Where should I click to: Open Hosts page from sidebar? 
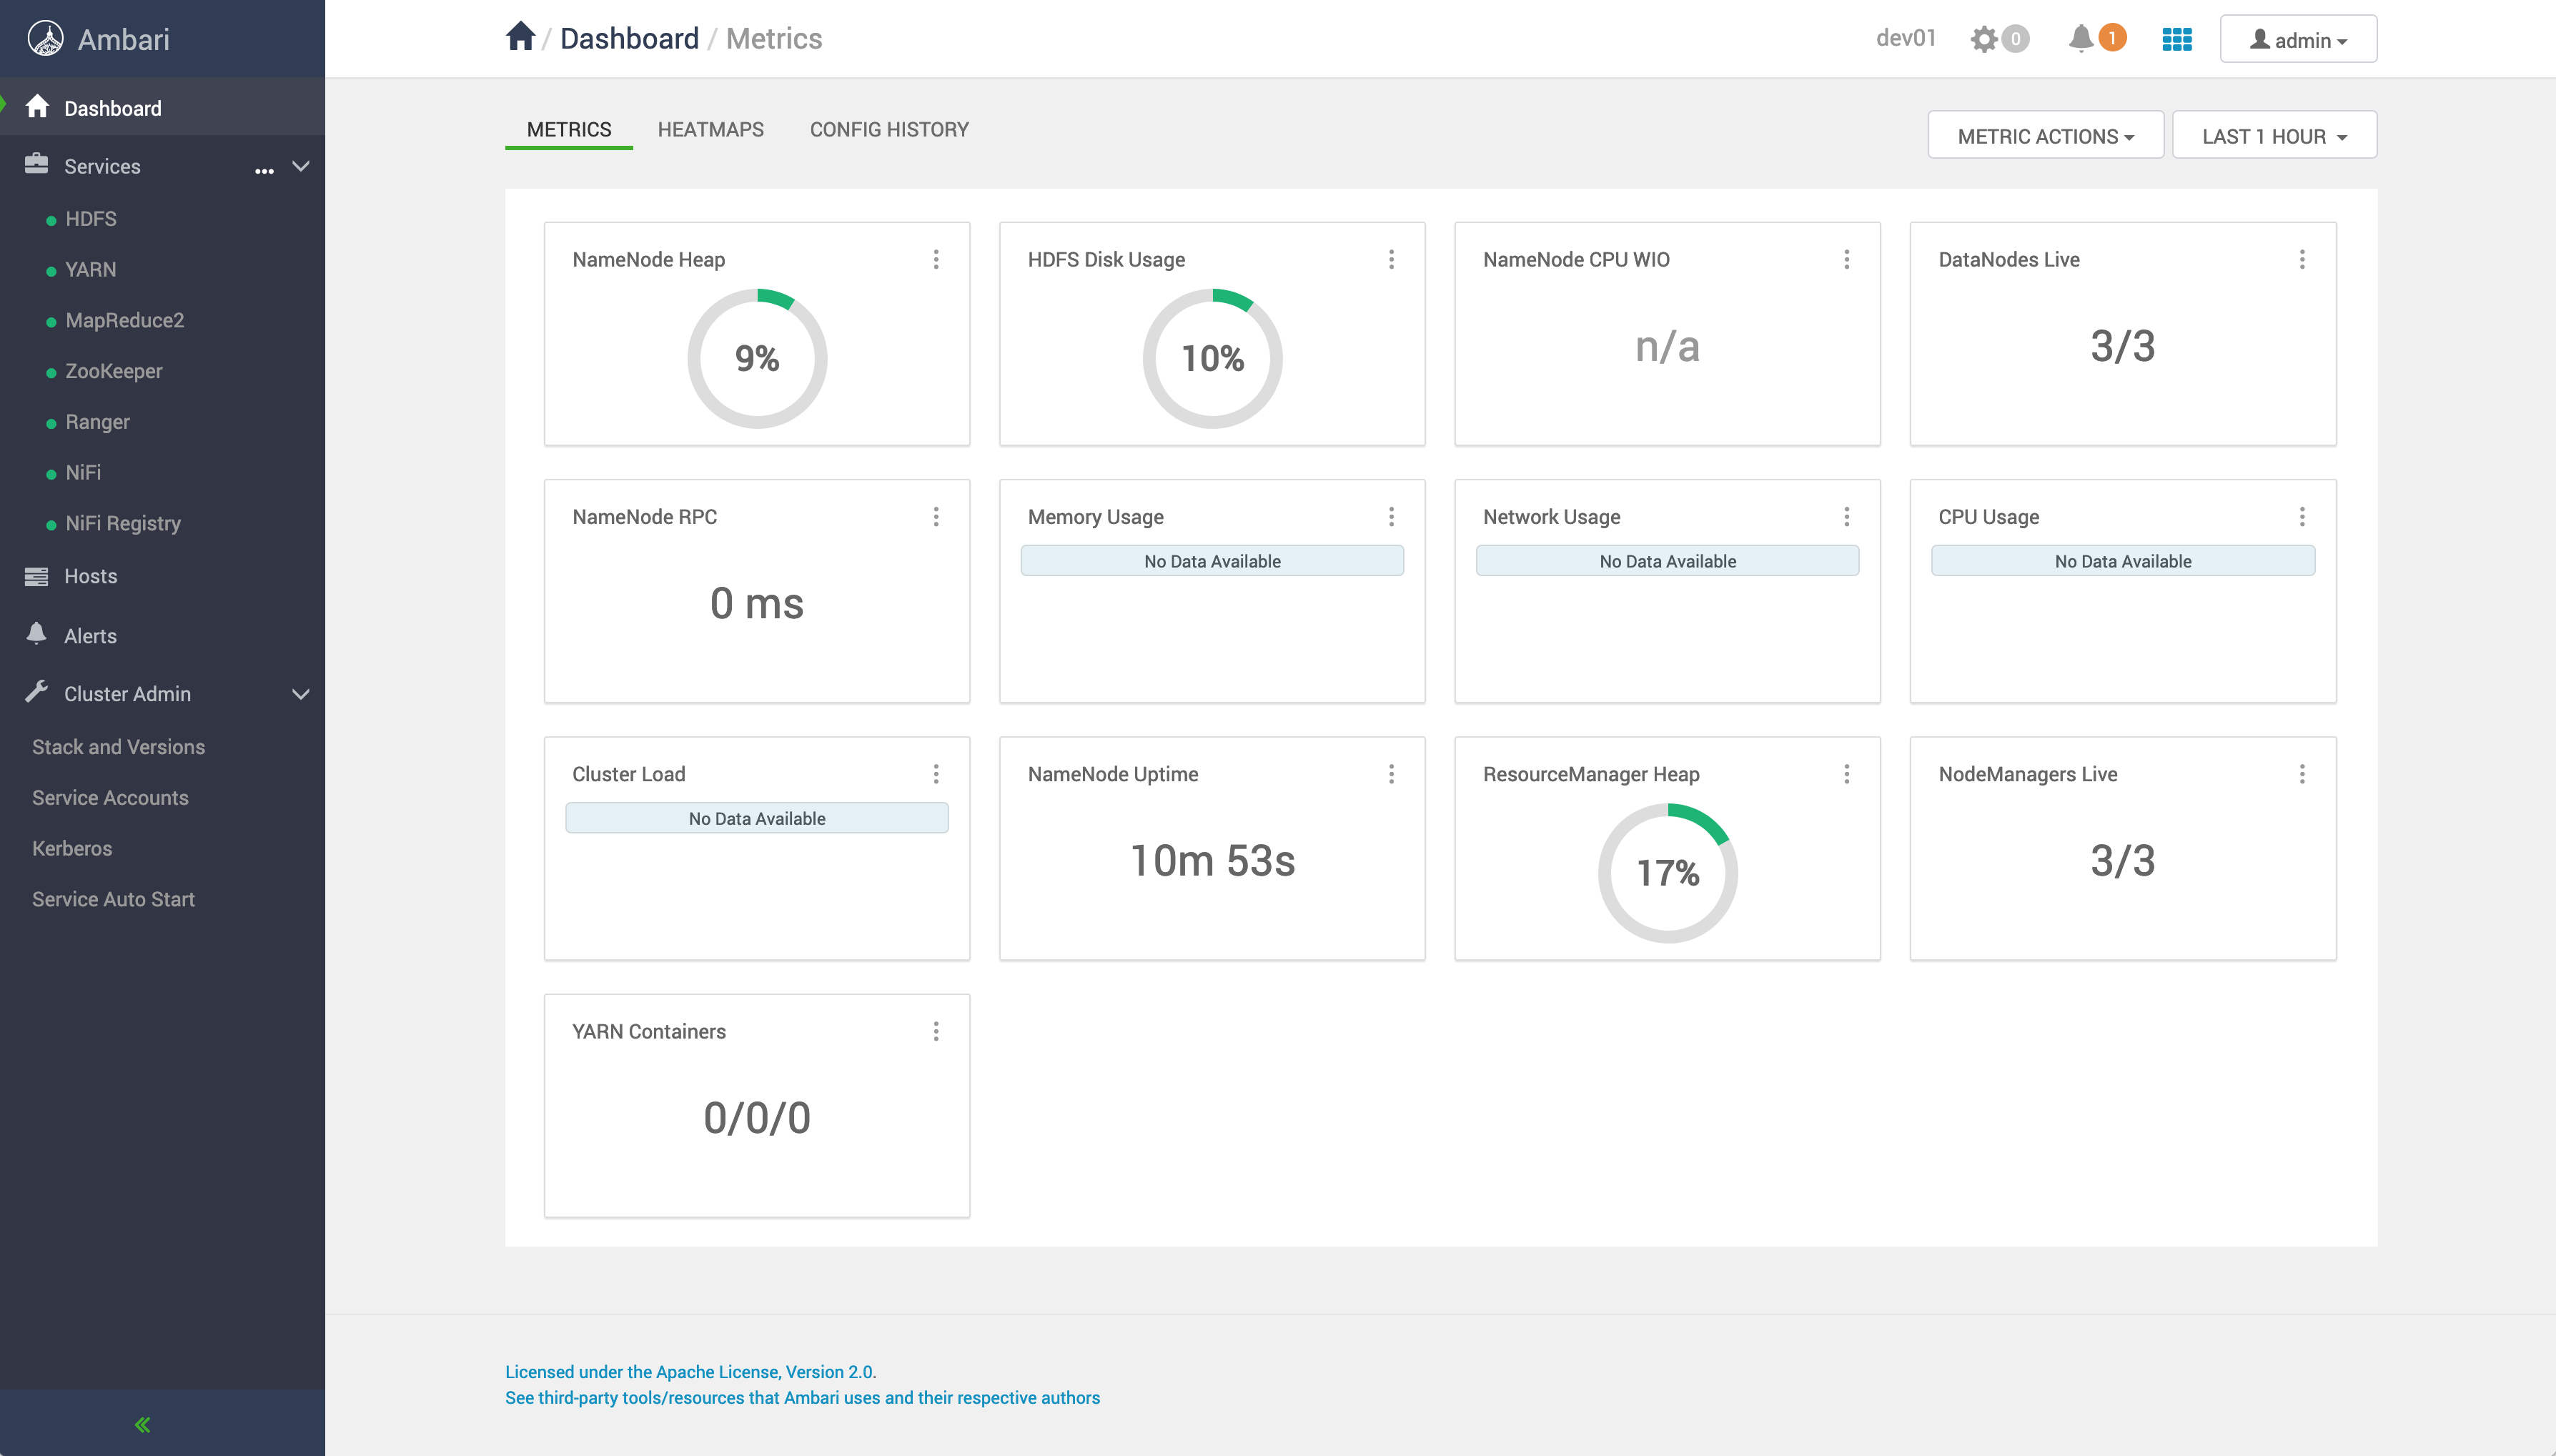click(90, 576)
